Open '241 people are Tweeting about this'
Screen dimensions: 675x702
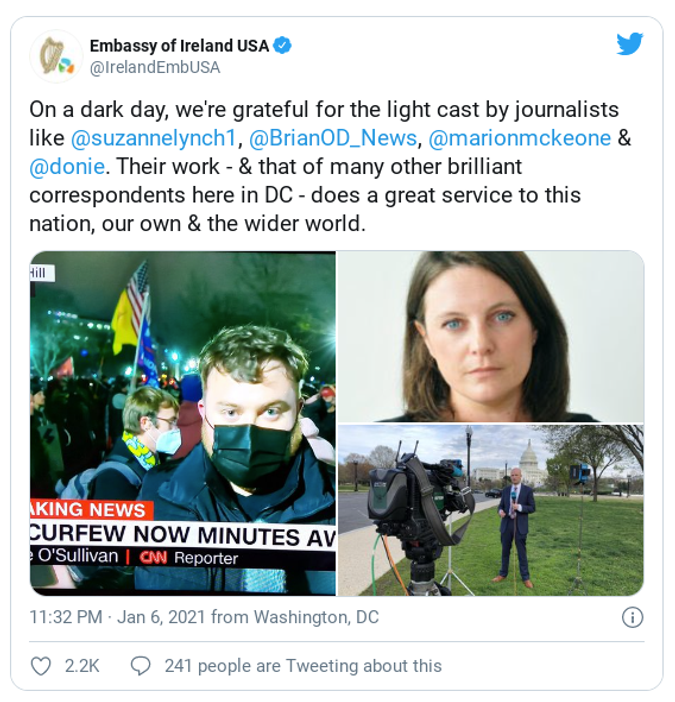(303, 666)
